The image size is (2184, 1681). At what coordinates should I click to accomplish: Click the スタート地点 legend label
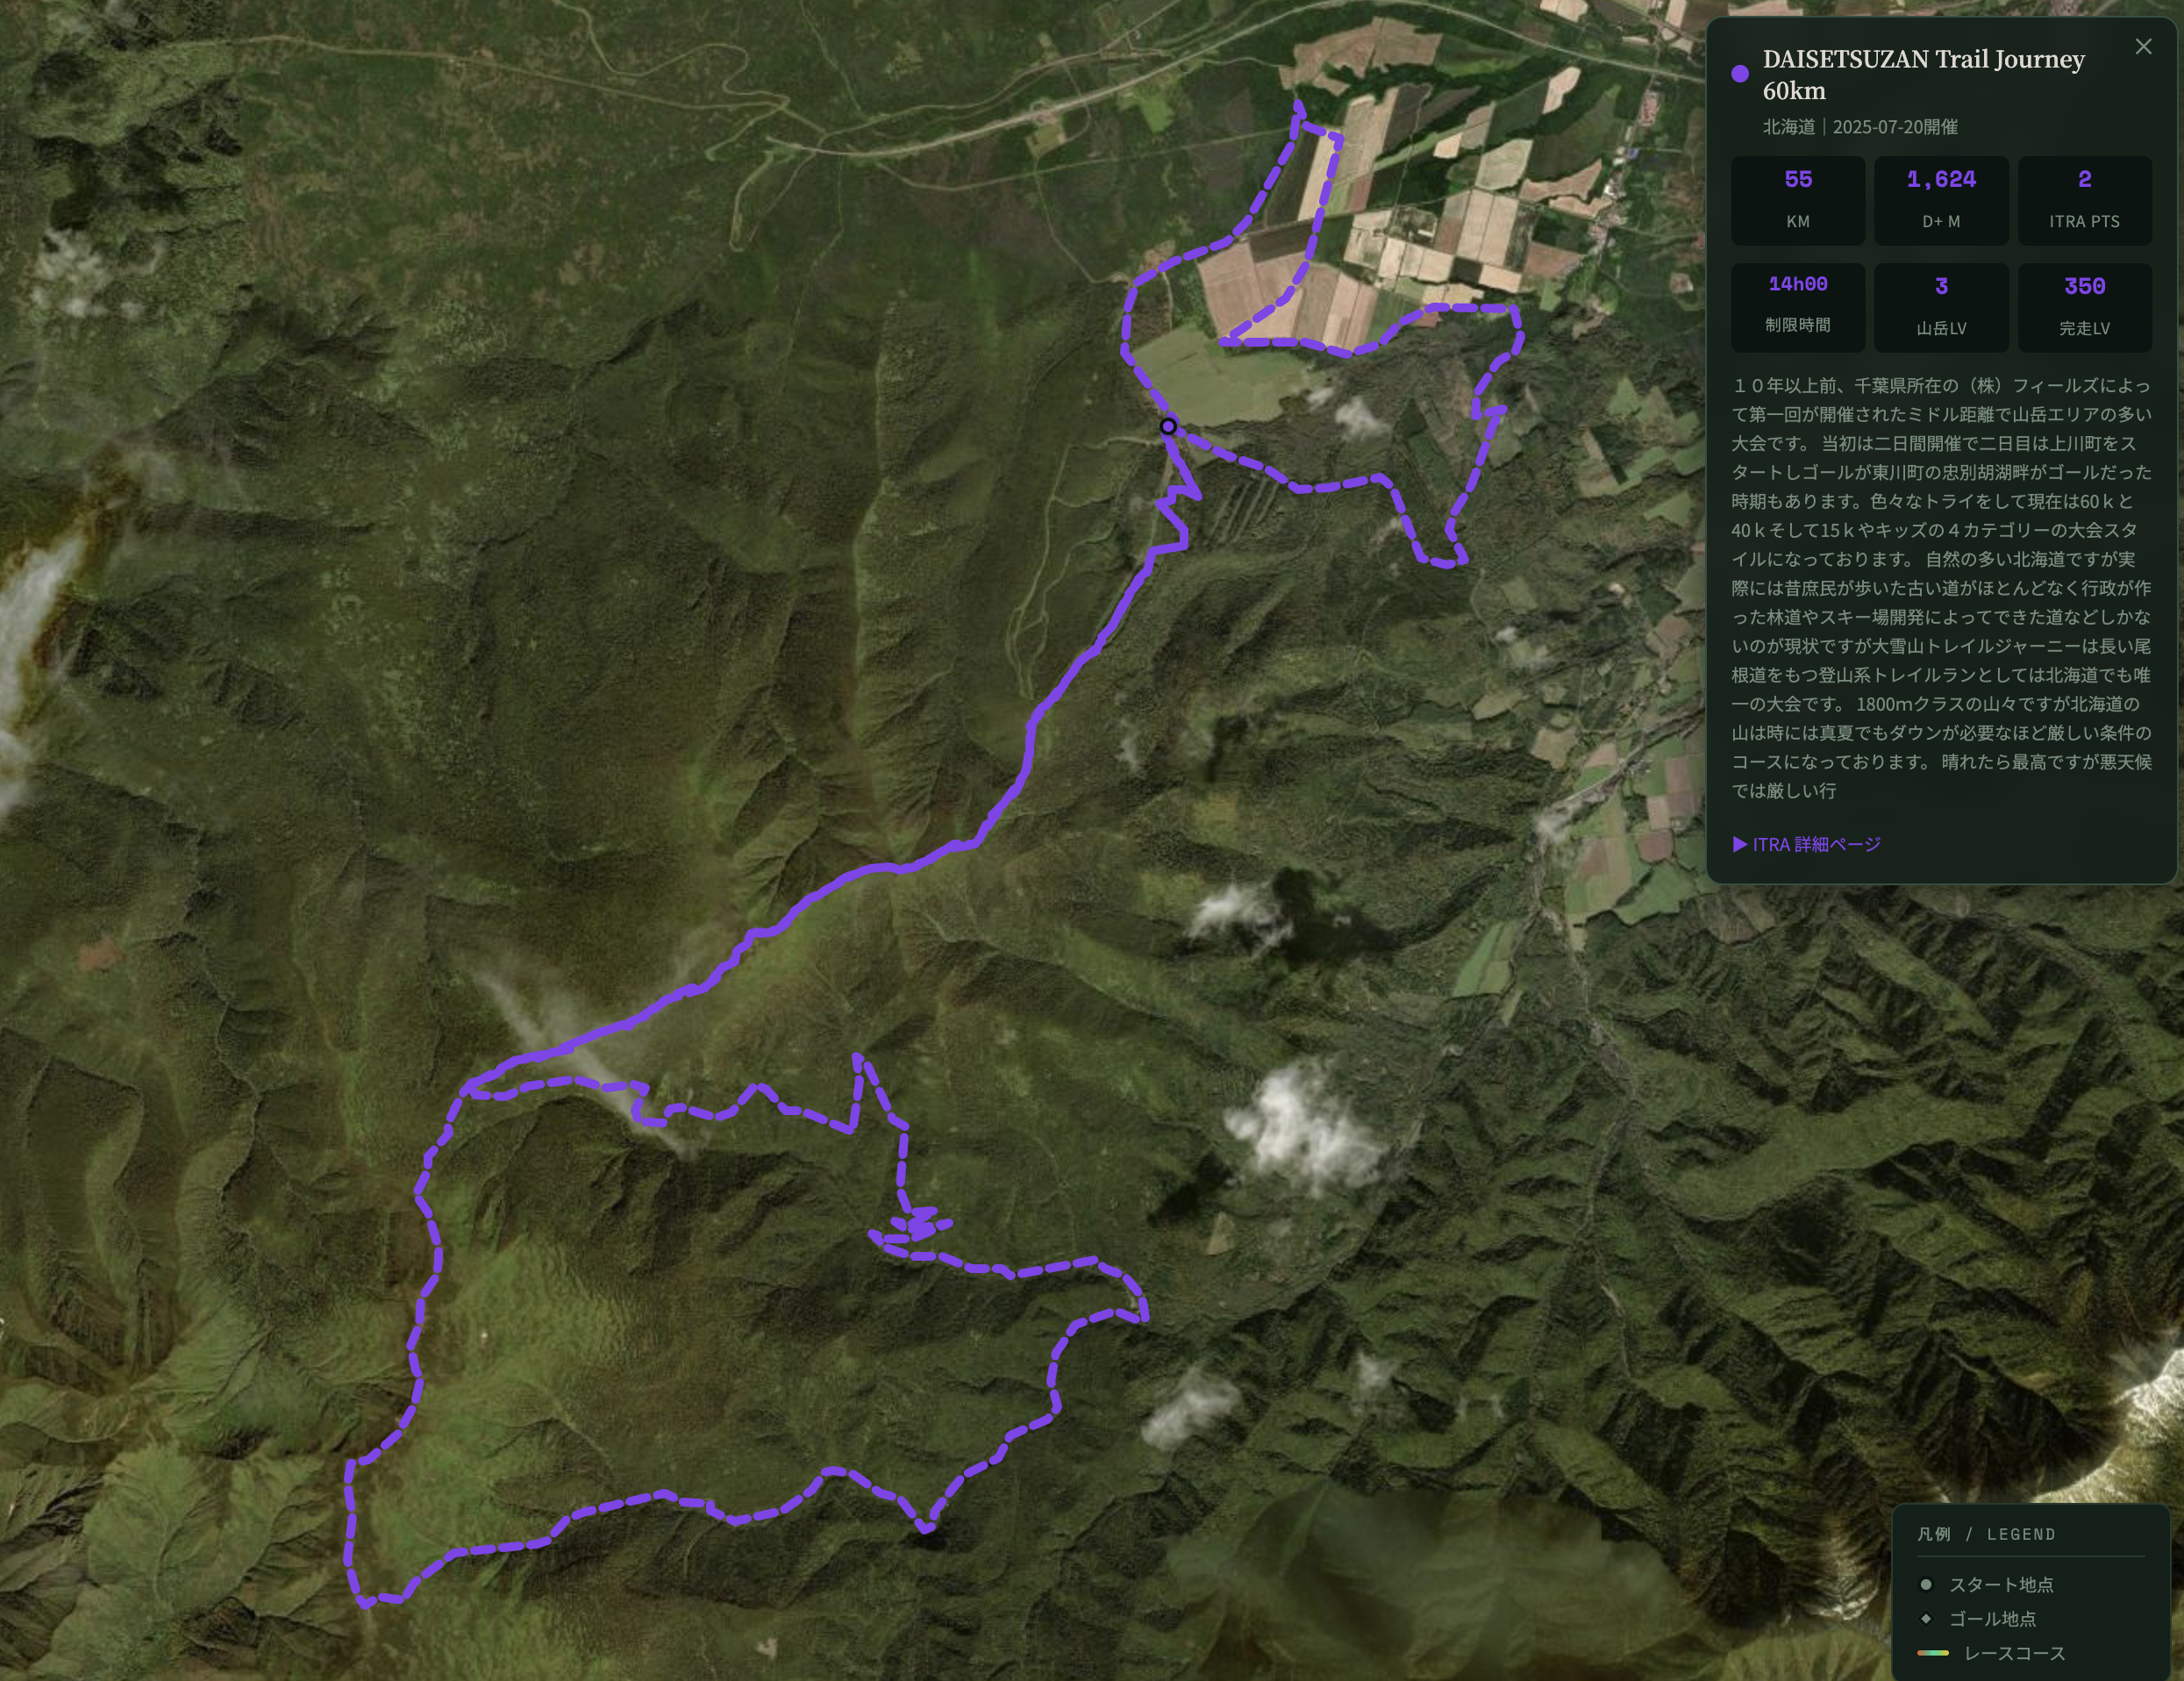[2001, 1584]
